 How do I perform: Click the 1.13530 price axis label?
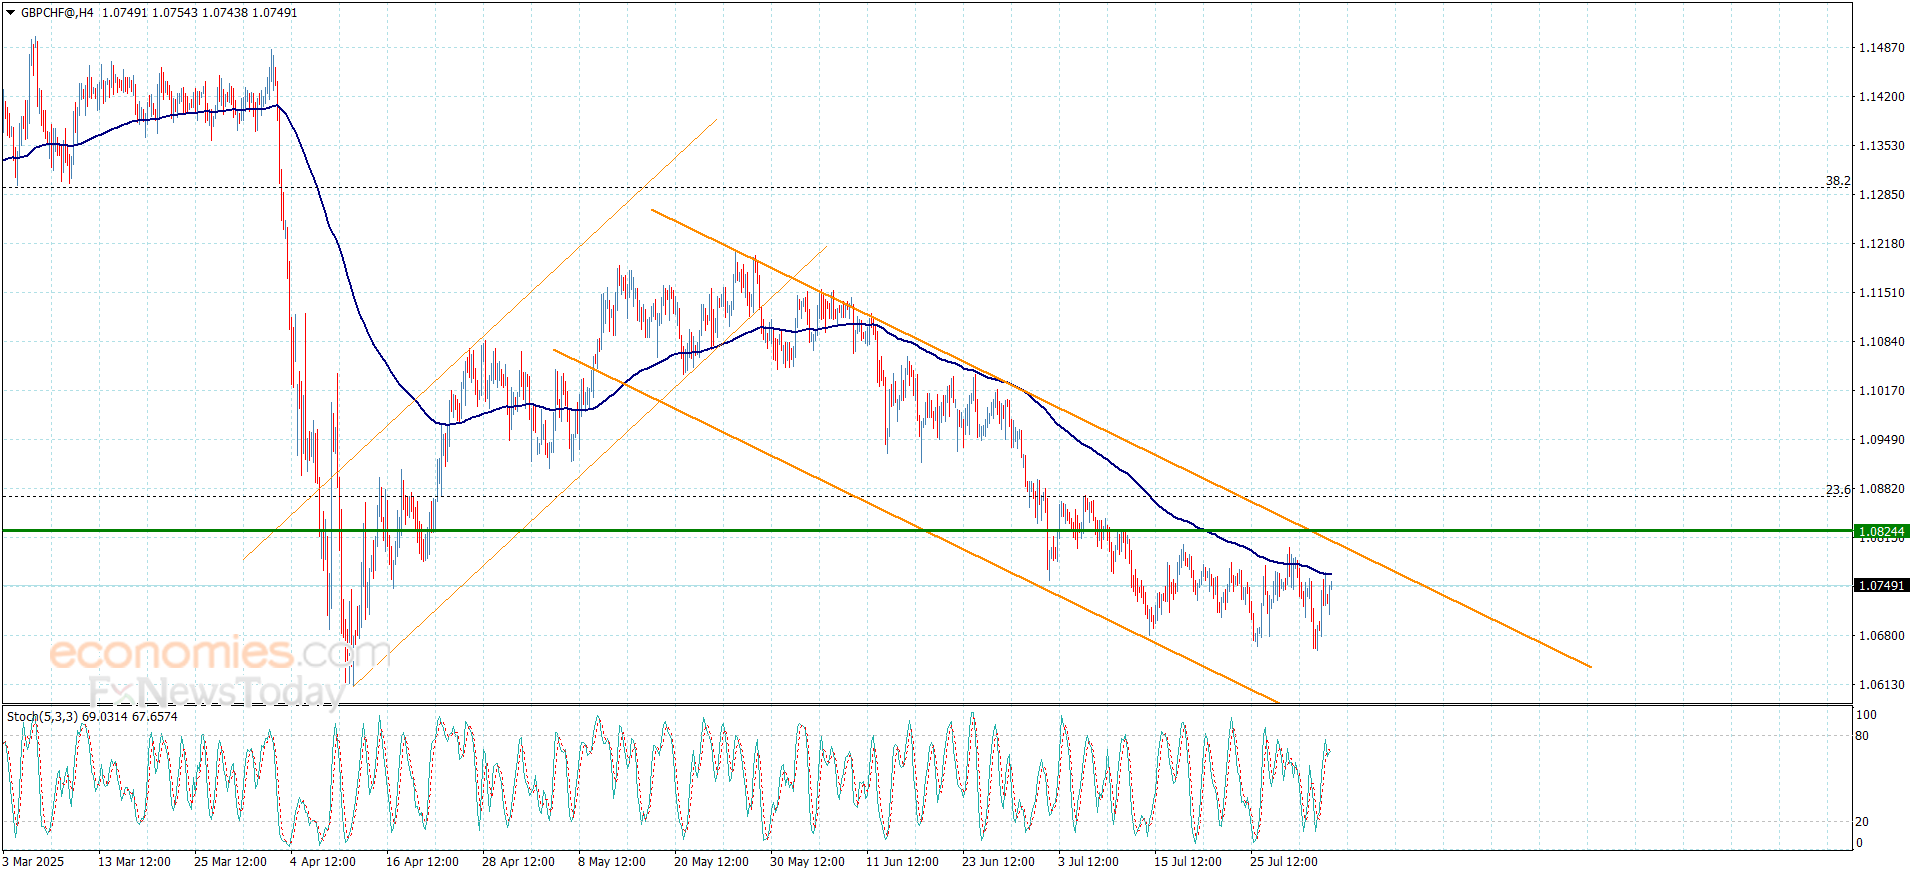pyautogui.click(x=1881, y=146)
